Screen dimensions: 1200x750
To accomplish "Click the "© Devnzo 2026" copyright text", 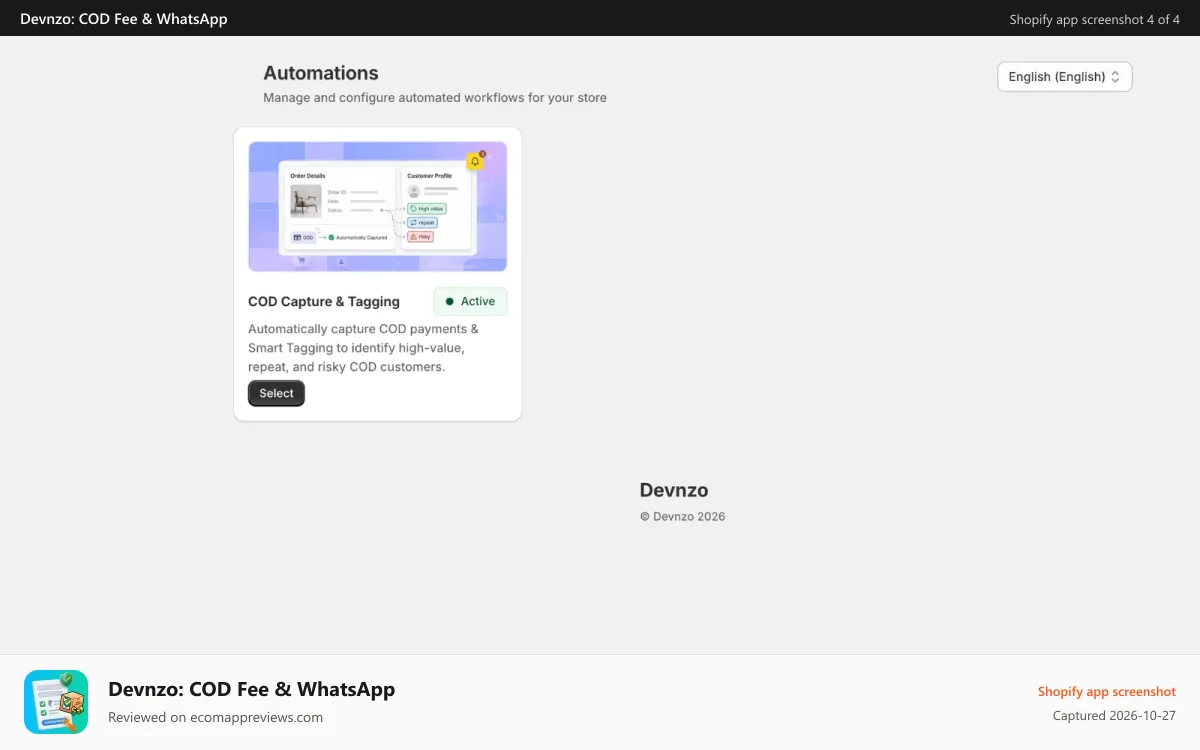I will click(683, 517).
